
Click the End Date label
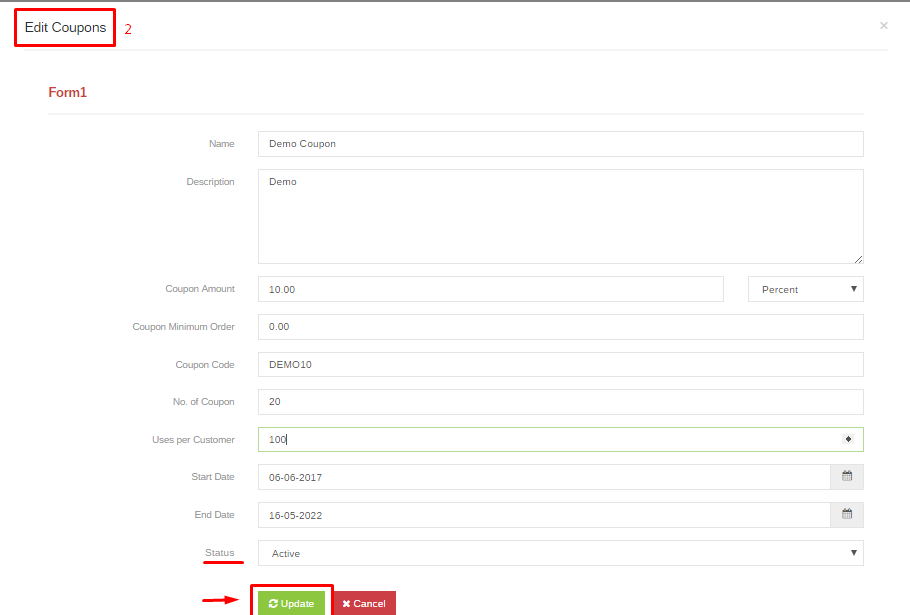pos(214,514)
